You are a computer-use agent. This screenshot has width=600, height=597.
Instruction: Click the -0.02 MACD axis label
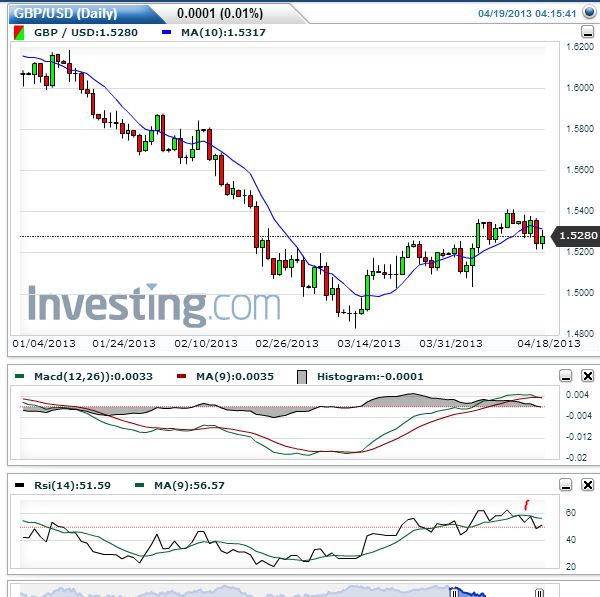click(576, 458)
